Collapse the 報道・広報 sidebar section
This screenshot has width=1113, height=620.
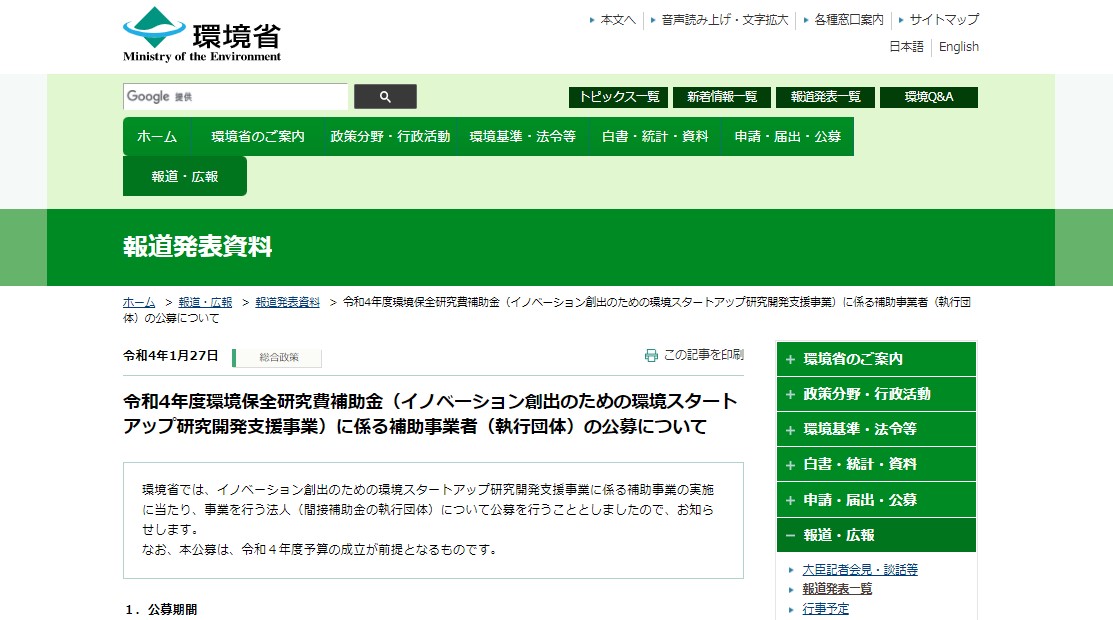click(790, 535)
